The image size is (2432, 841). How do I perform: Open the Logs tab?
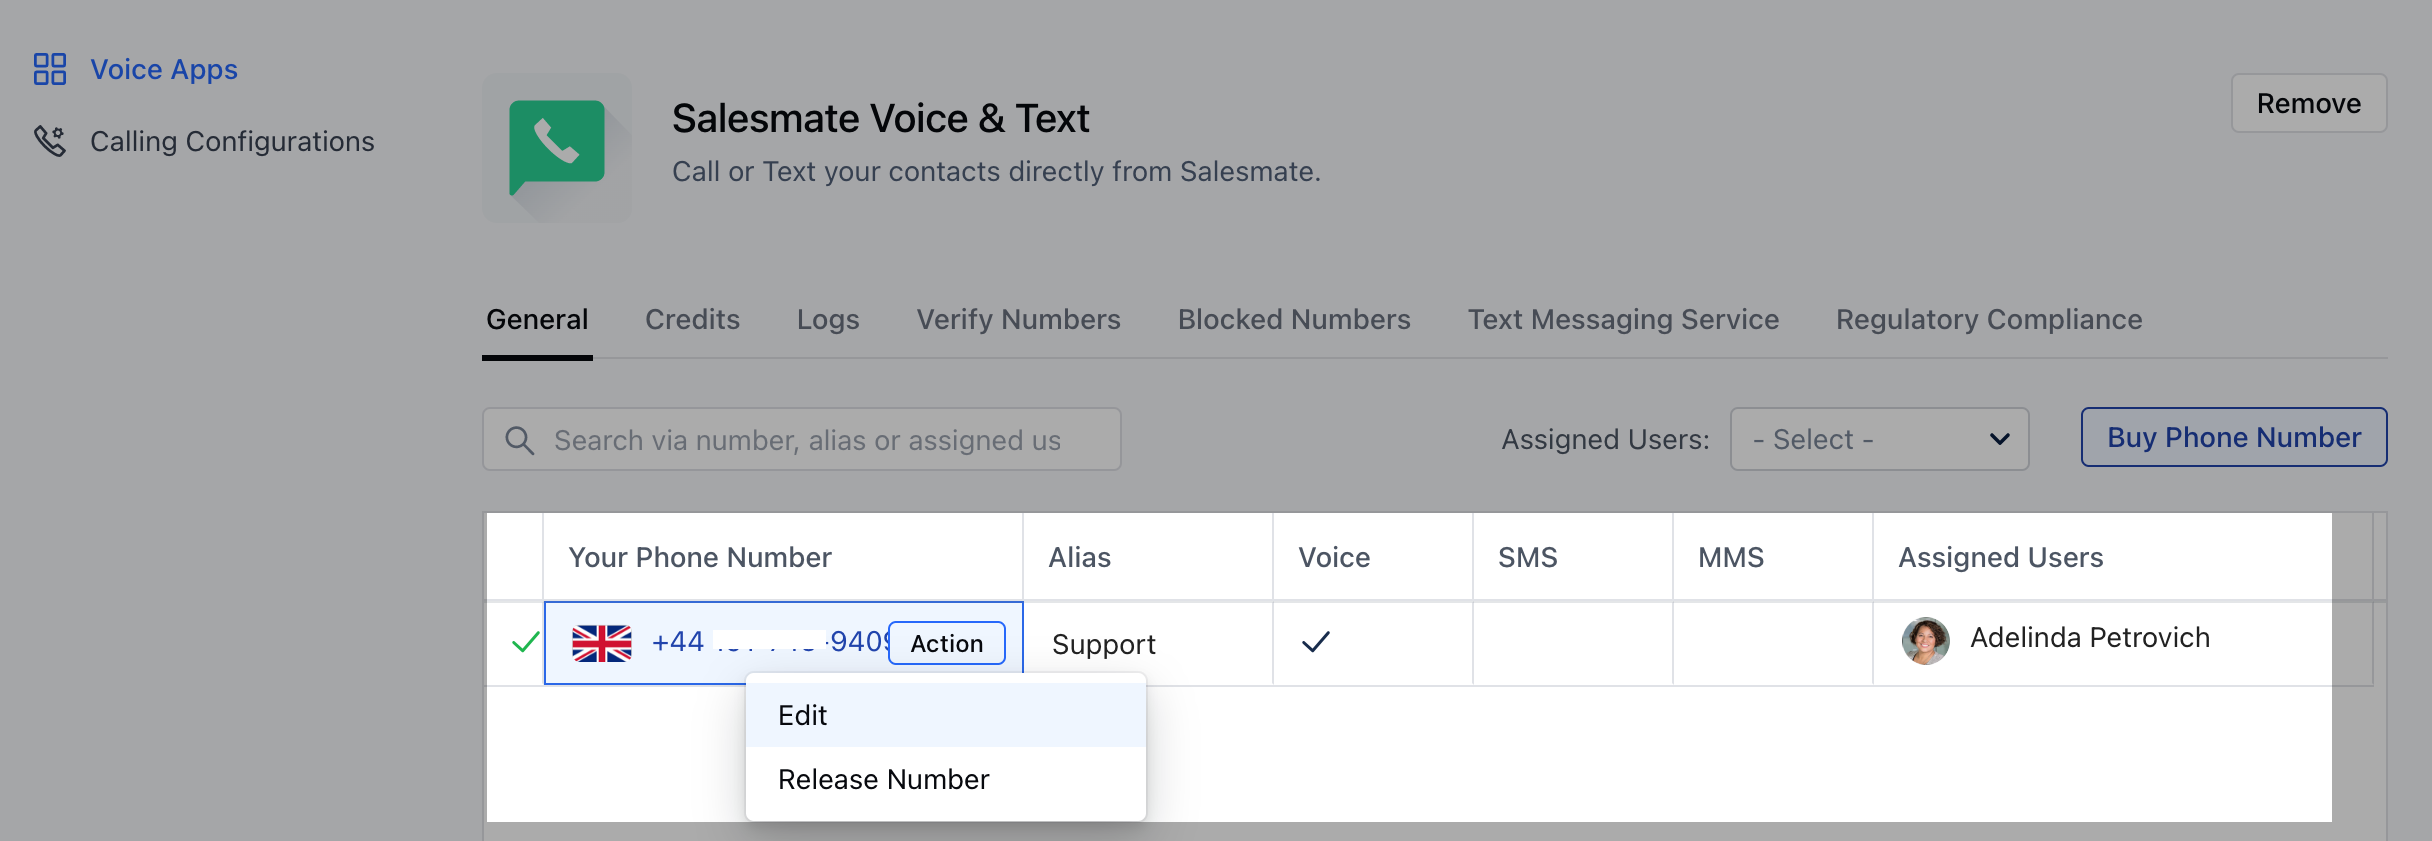tap(828, 320)
